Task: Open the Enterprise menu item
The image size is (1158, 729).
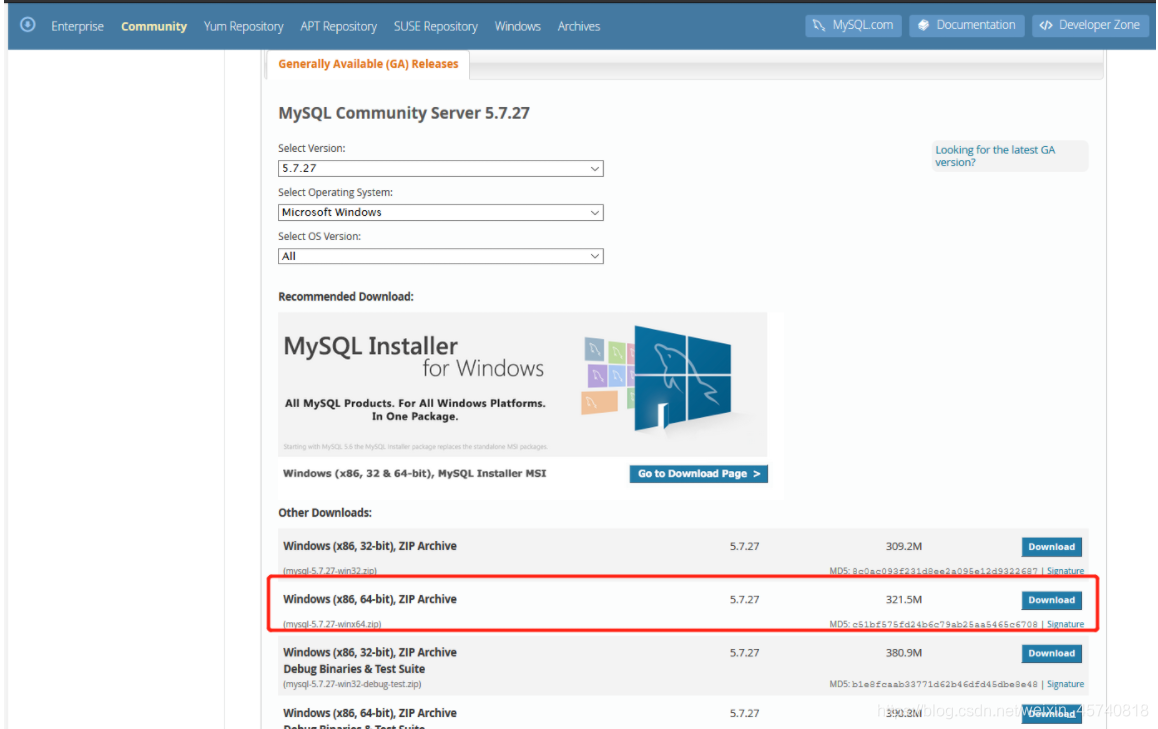Action: 78,26
